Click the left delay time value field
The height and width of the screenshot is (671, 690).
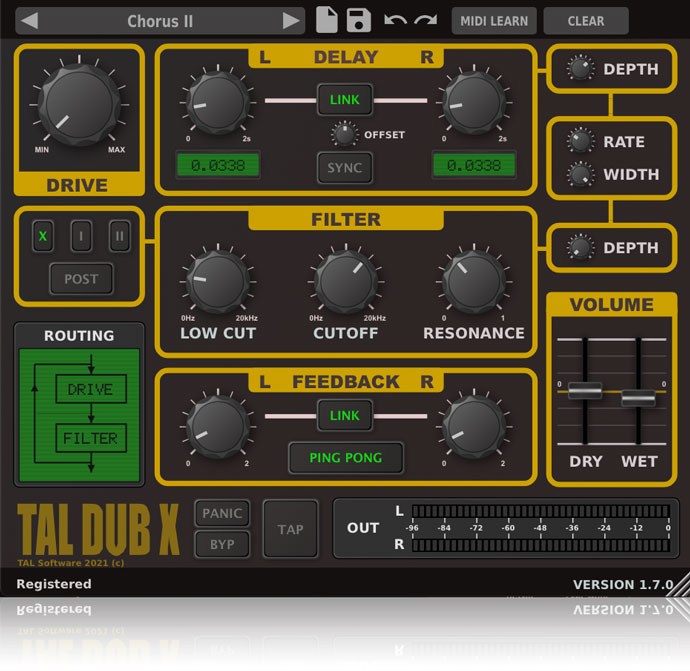218,165
